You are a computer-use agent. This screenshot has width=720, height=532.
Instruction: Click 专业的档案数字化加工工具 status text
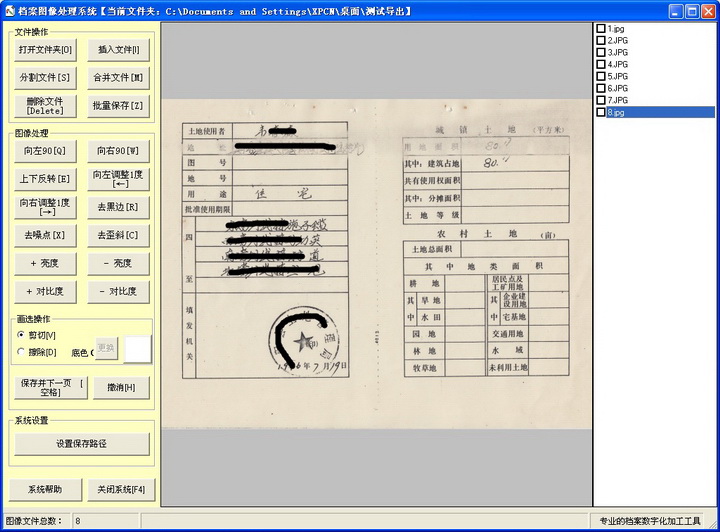point(650,521)
